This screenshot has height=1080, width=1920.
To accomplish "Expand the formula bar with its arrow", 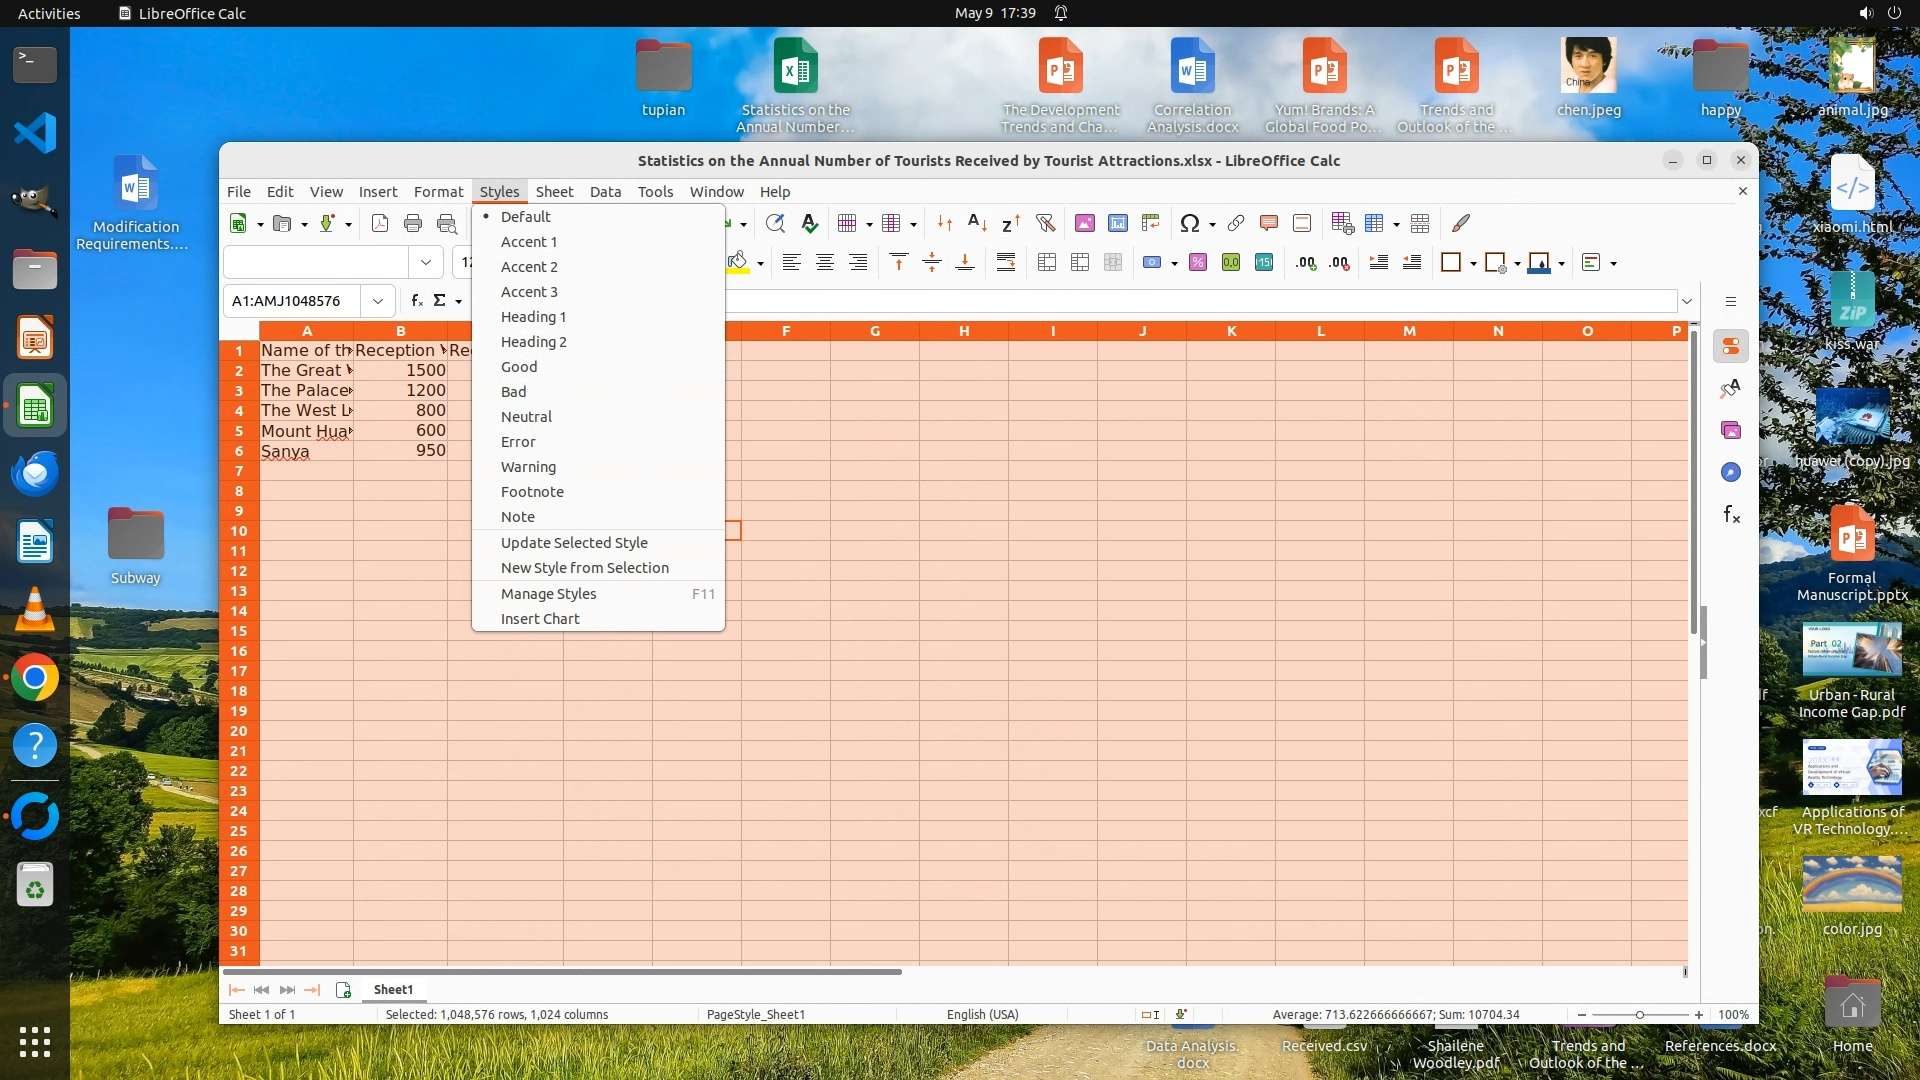I will point(1687,300).
